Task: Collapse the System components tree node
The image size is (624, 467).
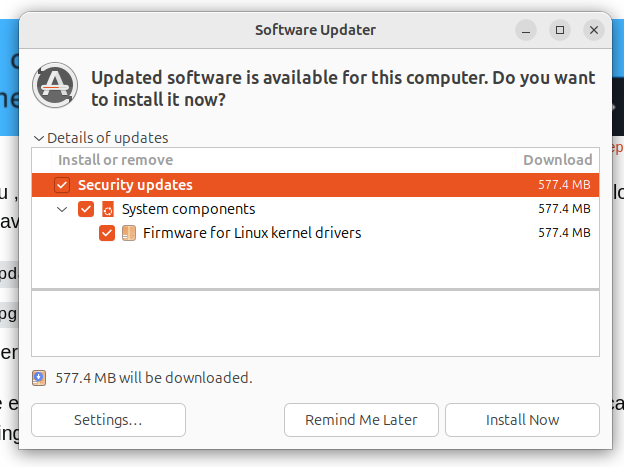Action: point(63,209)
